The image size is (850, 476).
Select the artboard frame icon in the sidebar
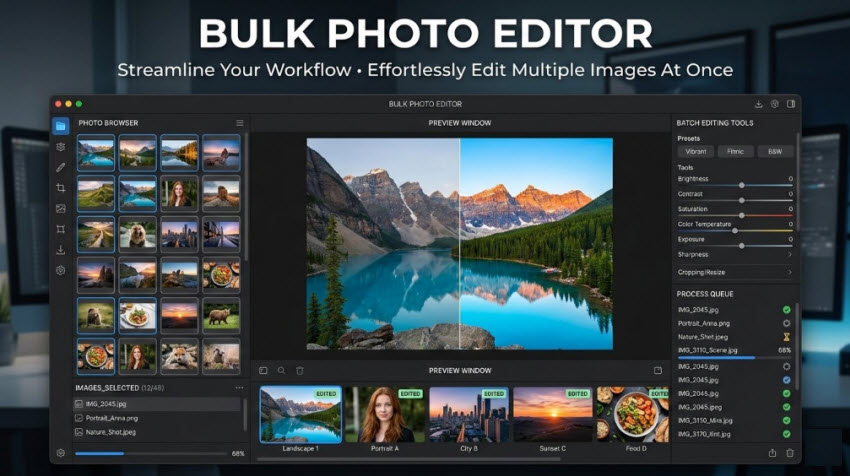61,229
